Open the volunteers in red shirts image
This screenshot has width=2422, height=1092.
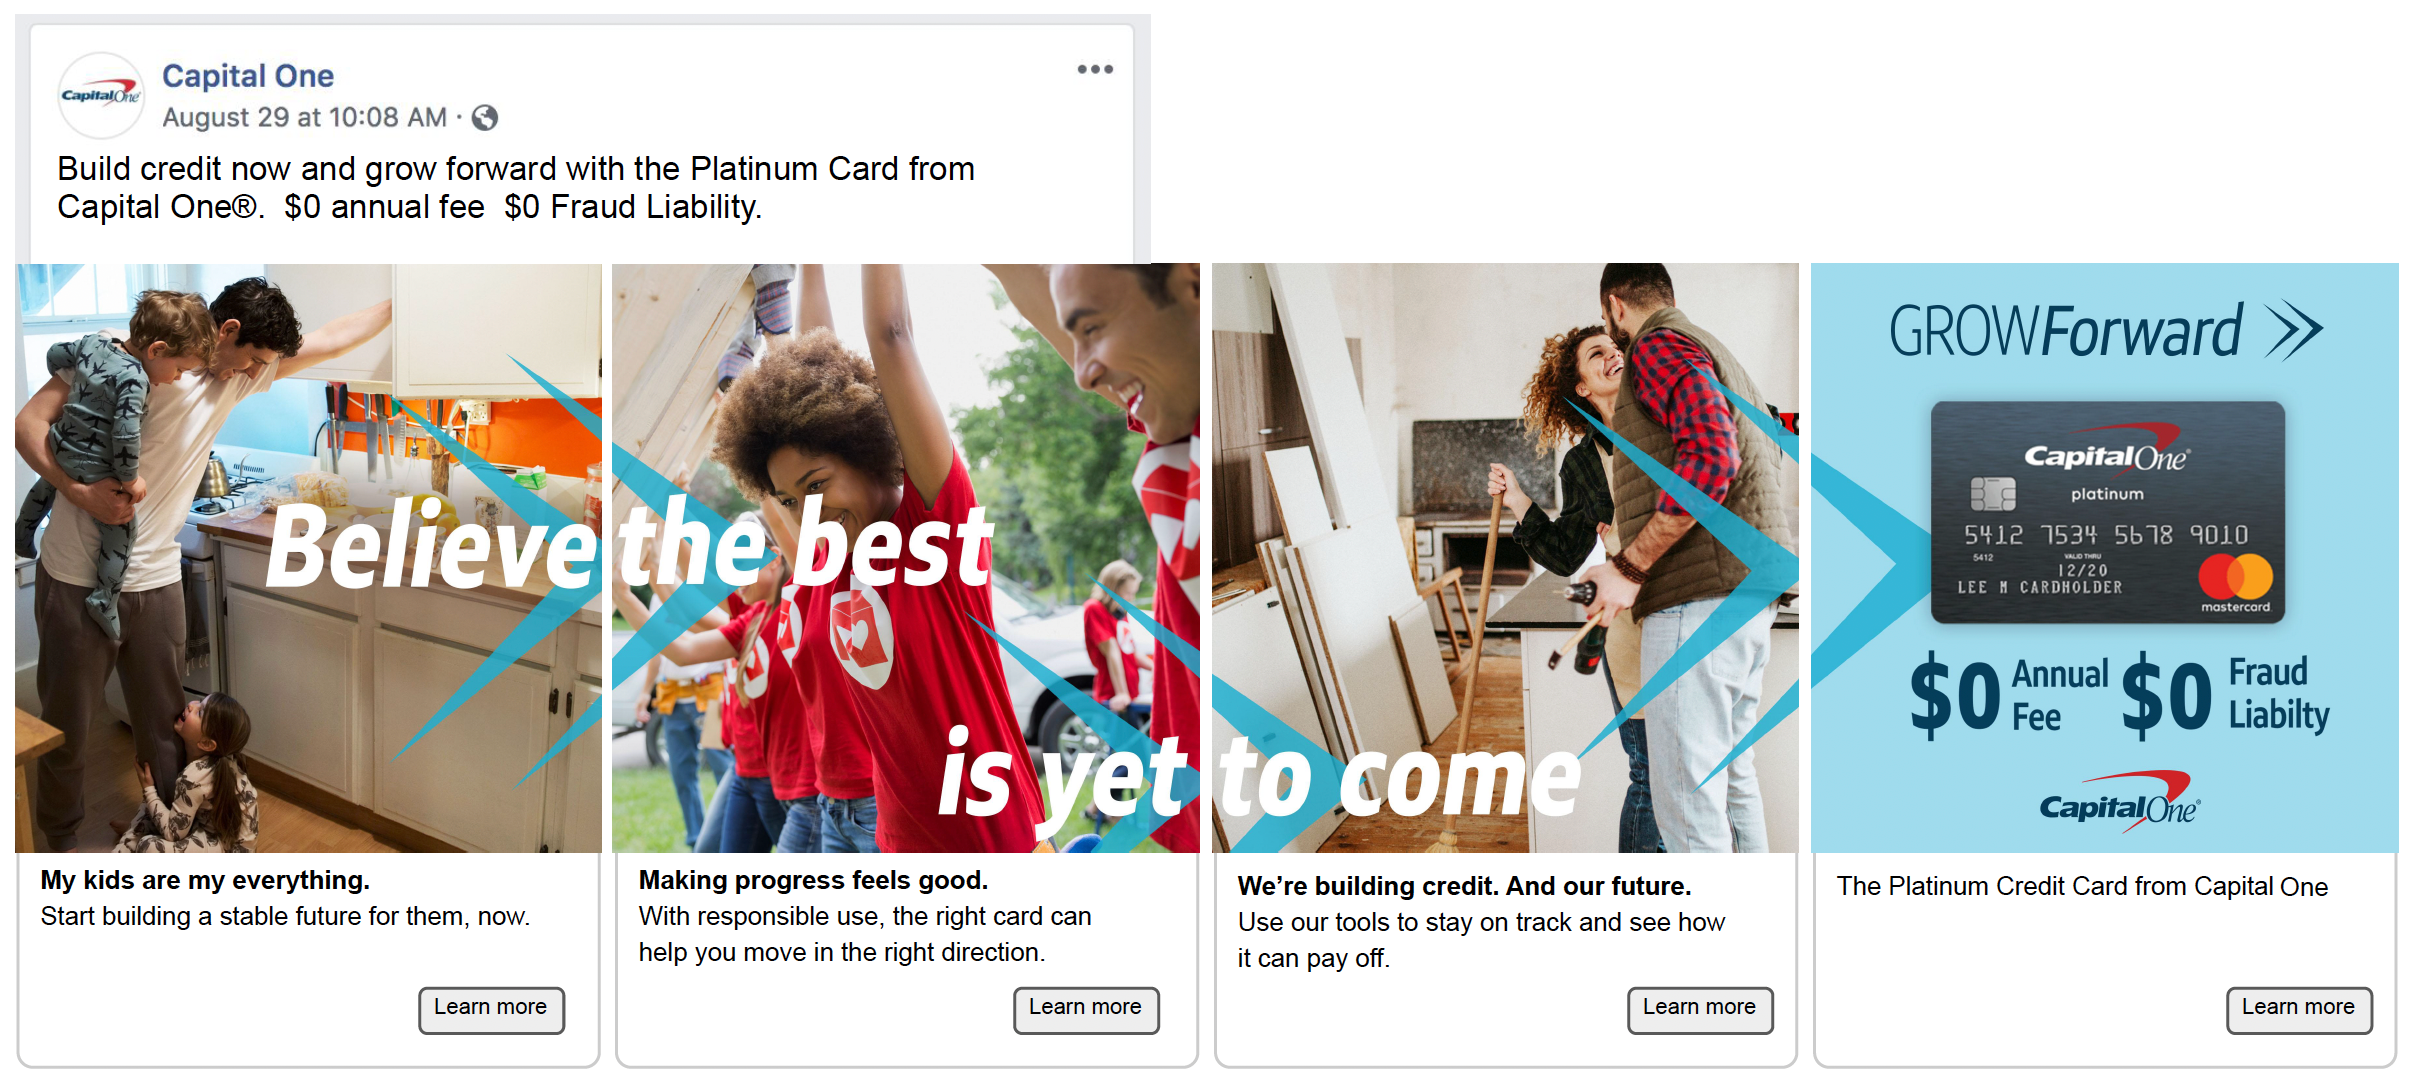pyautogui.click(x=906, y=558)
